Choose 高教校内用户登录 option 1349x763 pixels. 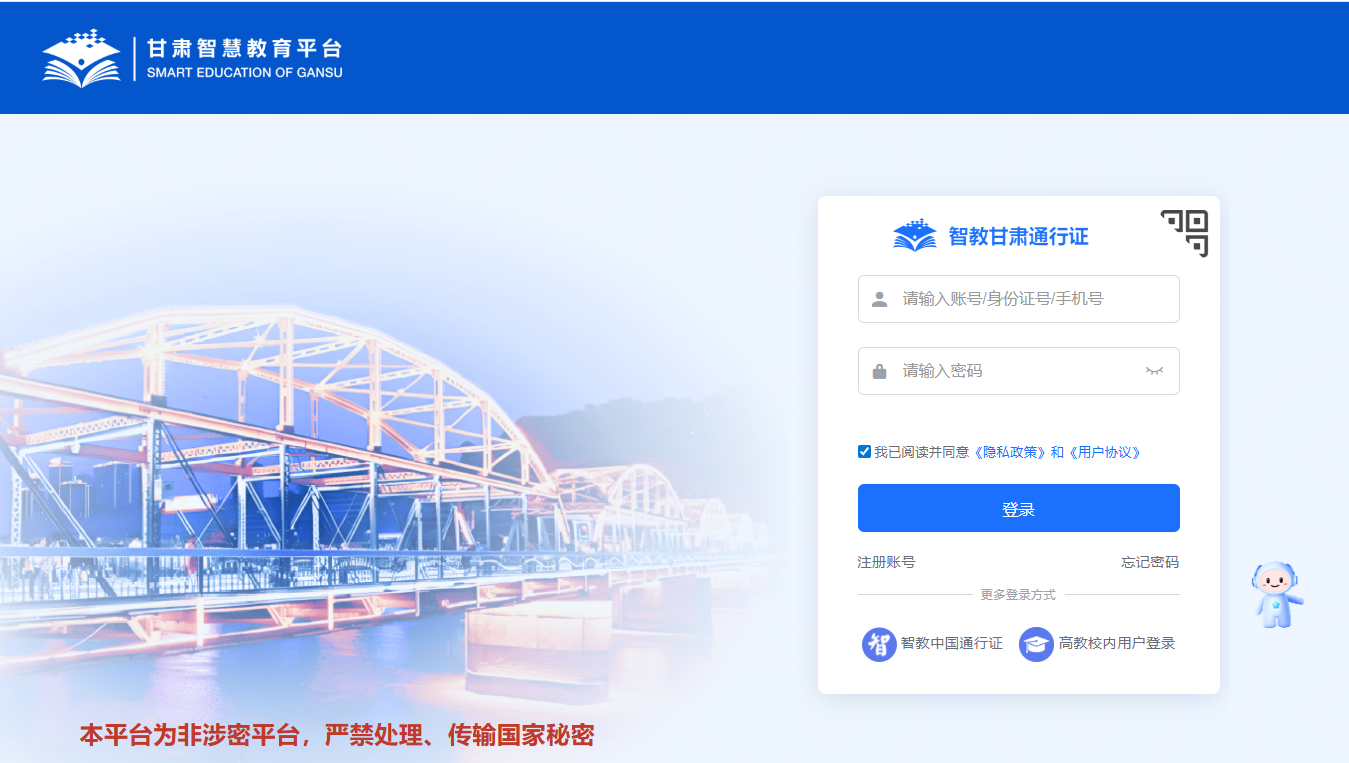1117,643
